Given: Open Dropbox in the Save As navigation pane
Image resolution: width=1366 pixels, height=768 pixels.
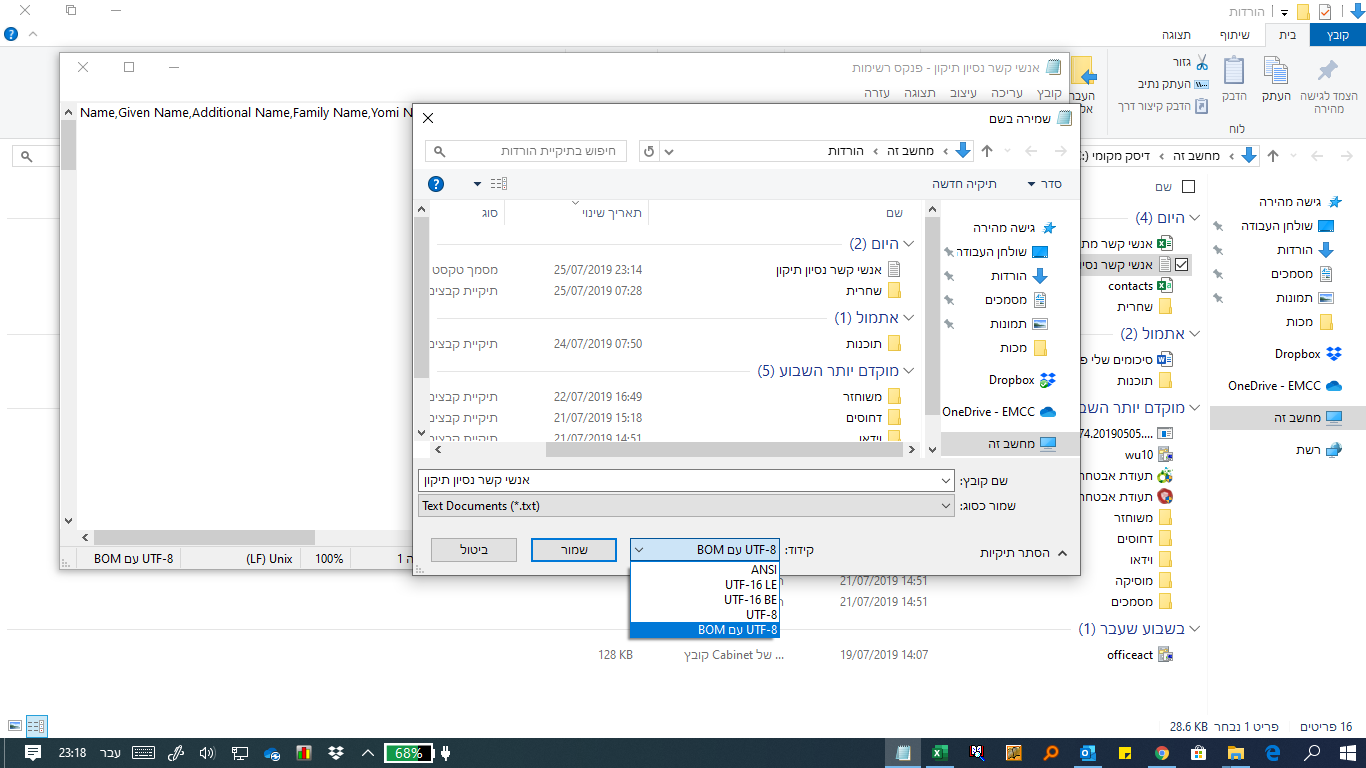Looking at the screenshot, I should (1022, 380).
